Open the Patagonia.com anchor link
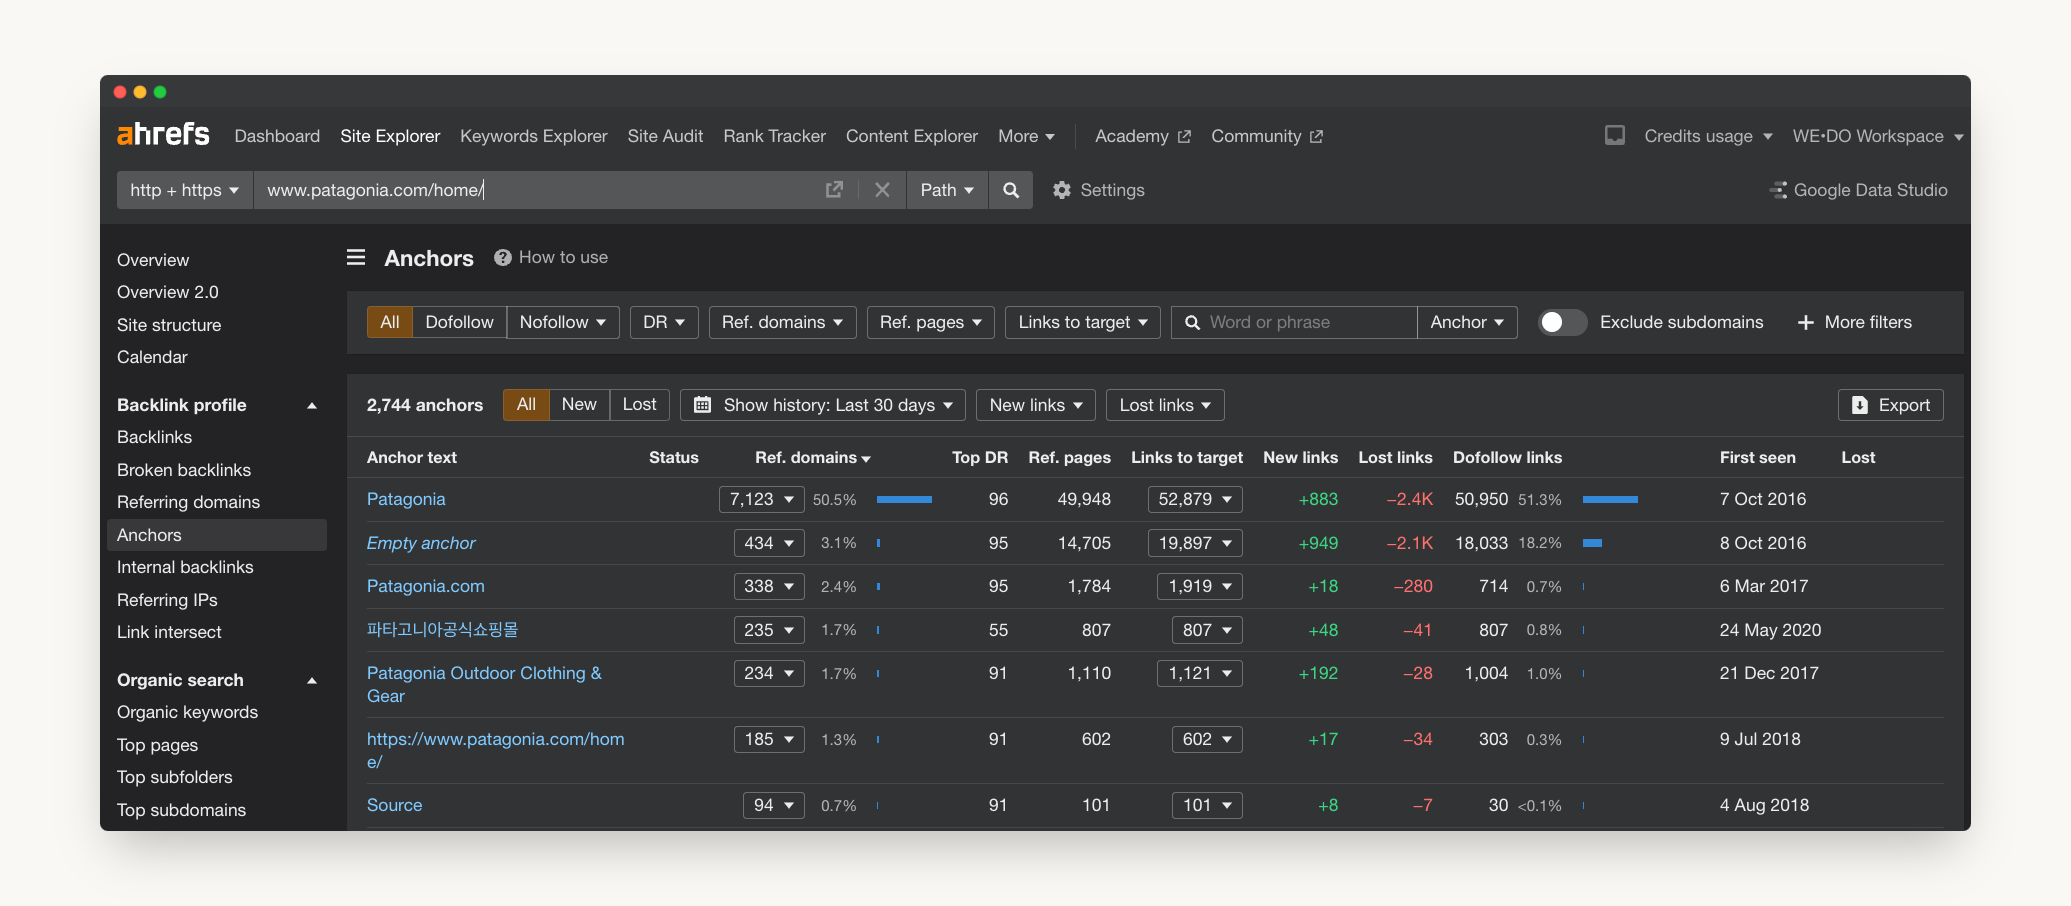 pos(425,586)
